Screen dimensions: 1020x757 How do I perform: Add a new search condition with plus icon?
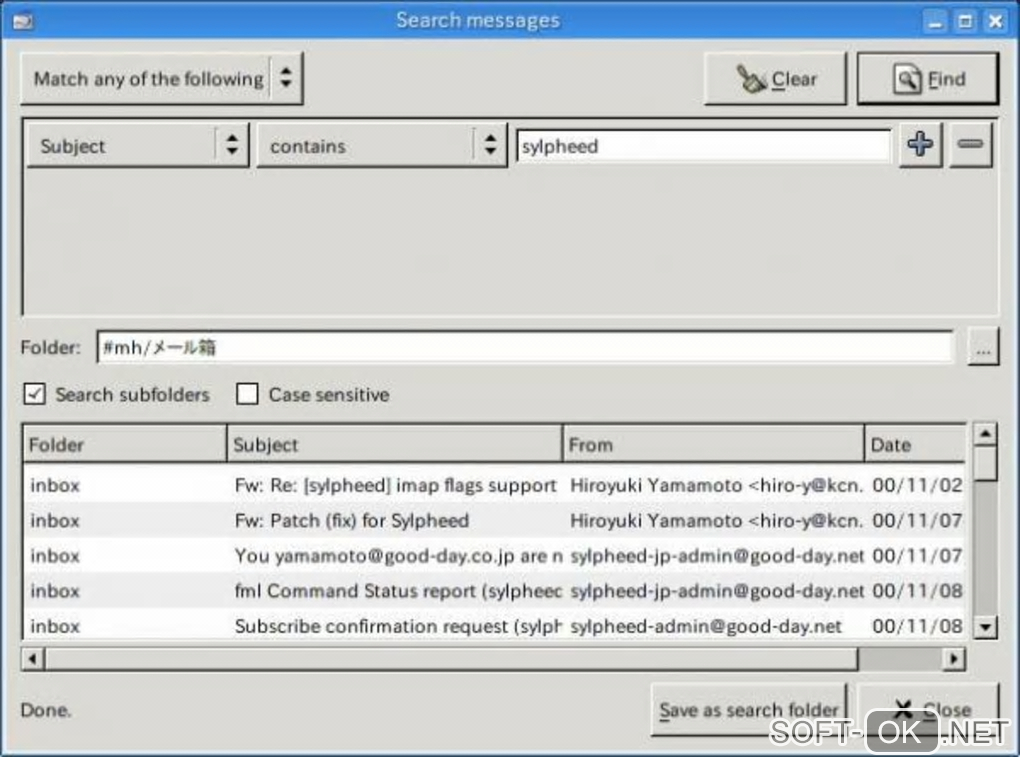pyautogui.click(x=920, y=144)
